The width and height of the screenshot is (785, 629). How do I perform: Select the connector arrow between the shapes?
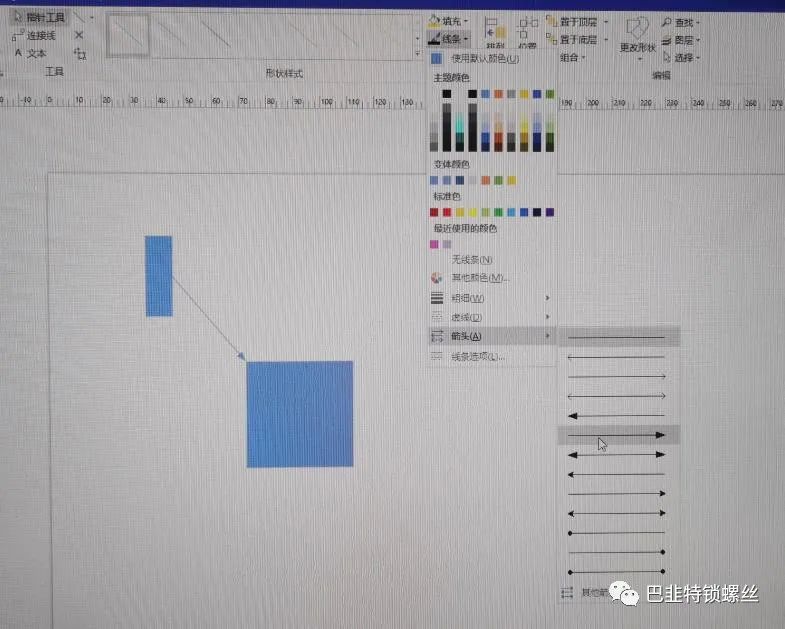click(208, 318)
